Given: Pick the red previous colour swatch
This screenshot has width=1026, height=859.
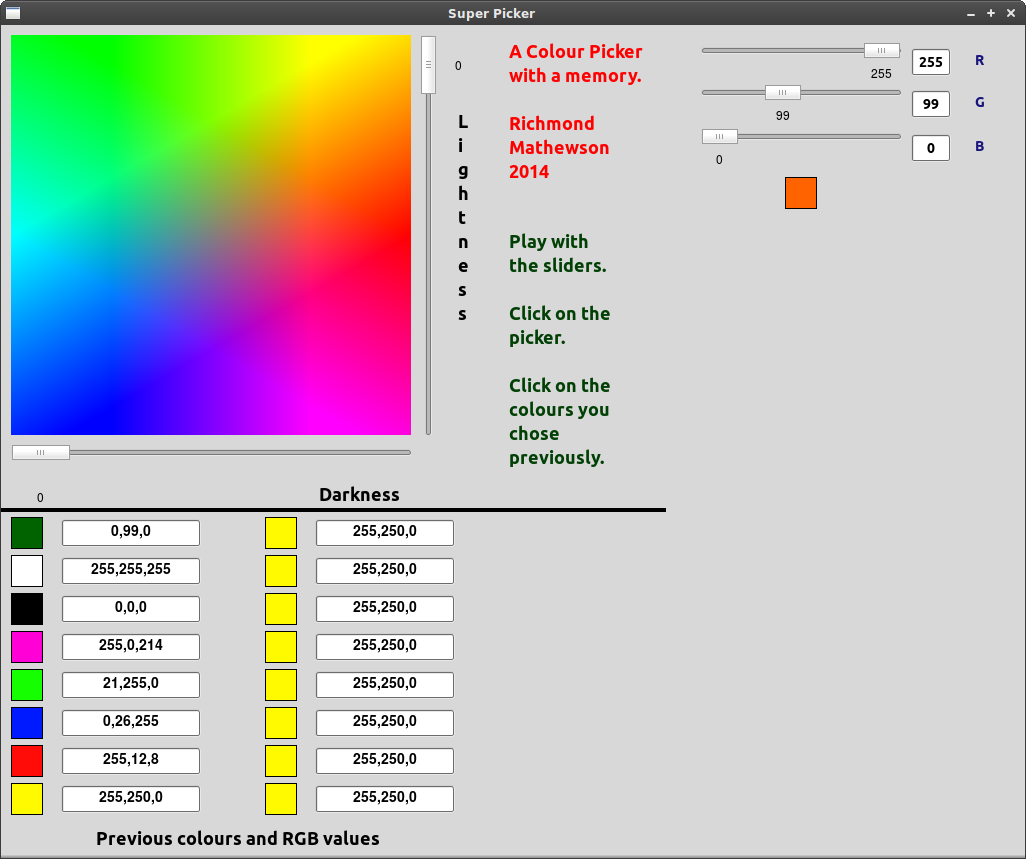Looking at the screenshot, I should point(27,761).
